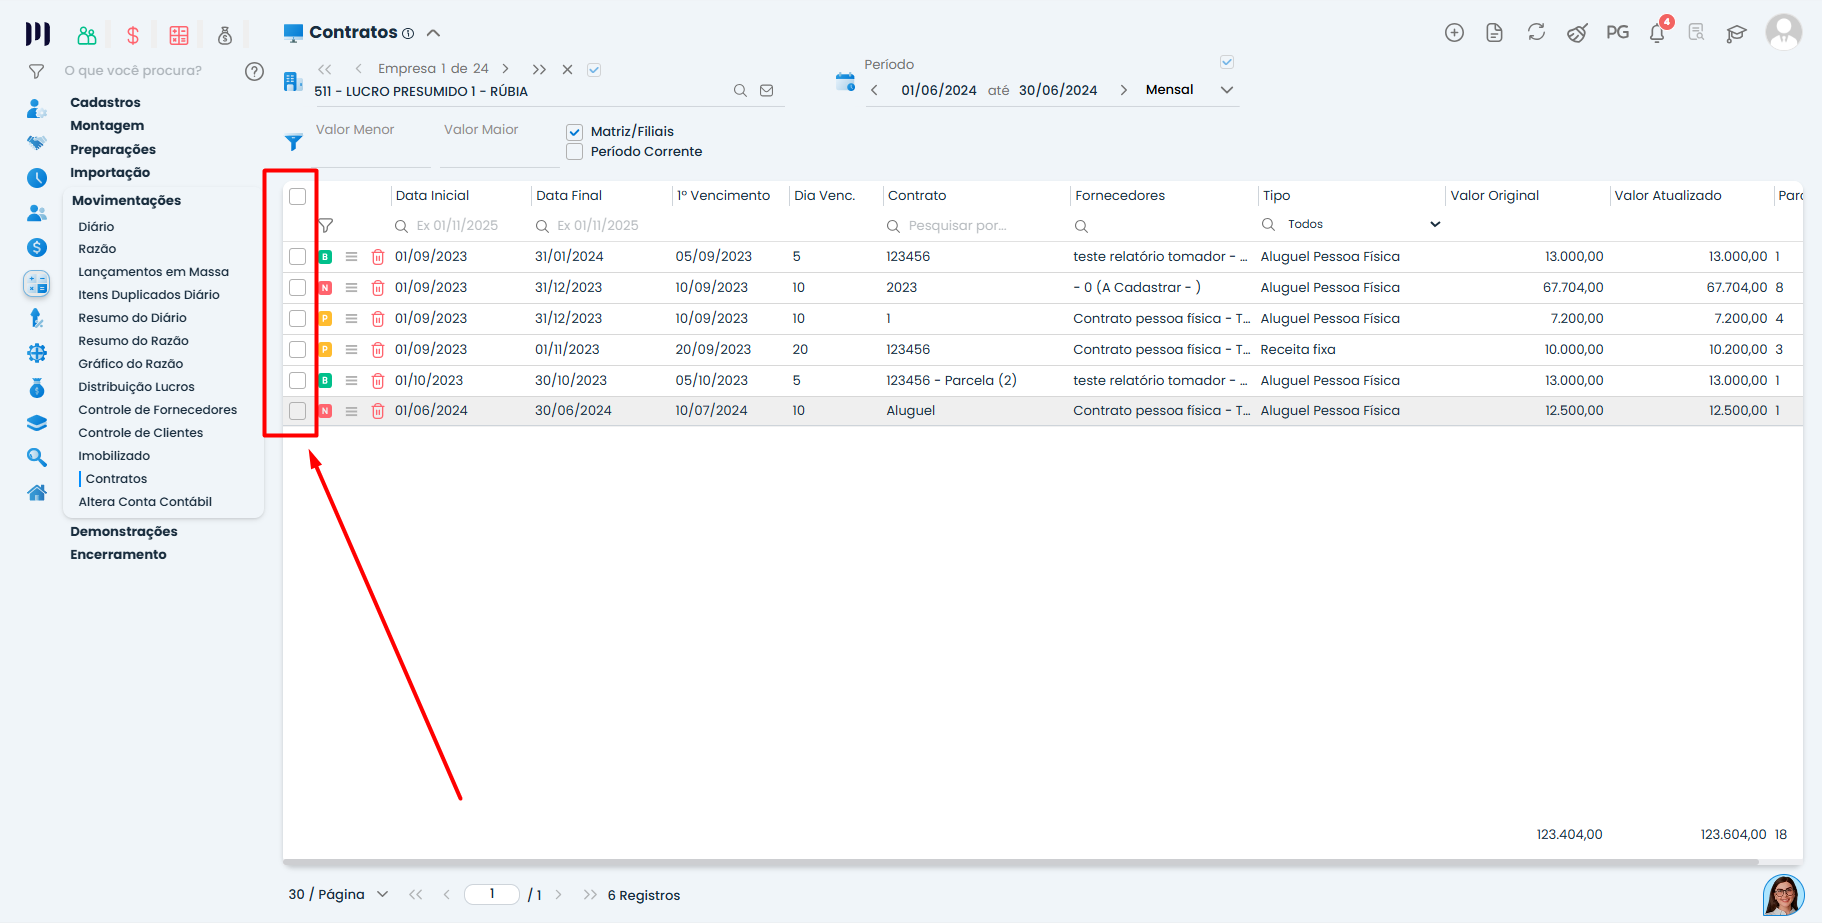The width and height of the screenshot is (1822, 923).
Task: Open the help question mark icon
Action: (255, 71)
